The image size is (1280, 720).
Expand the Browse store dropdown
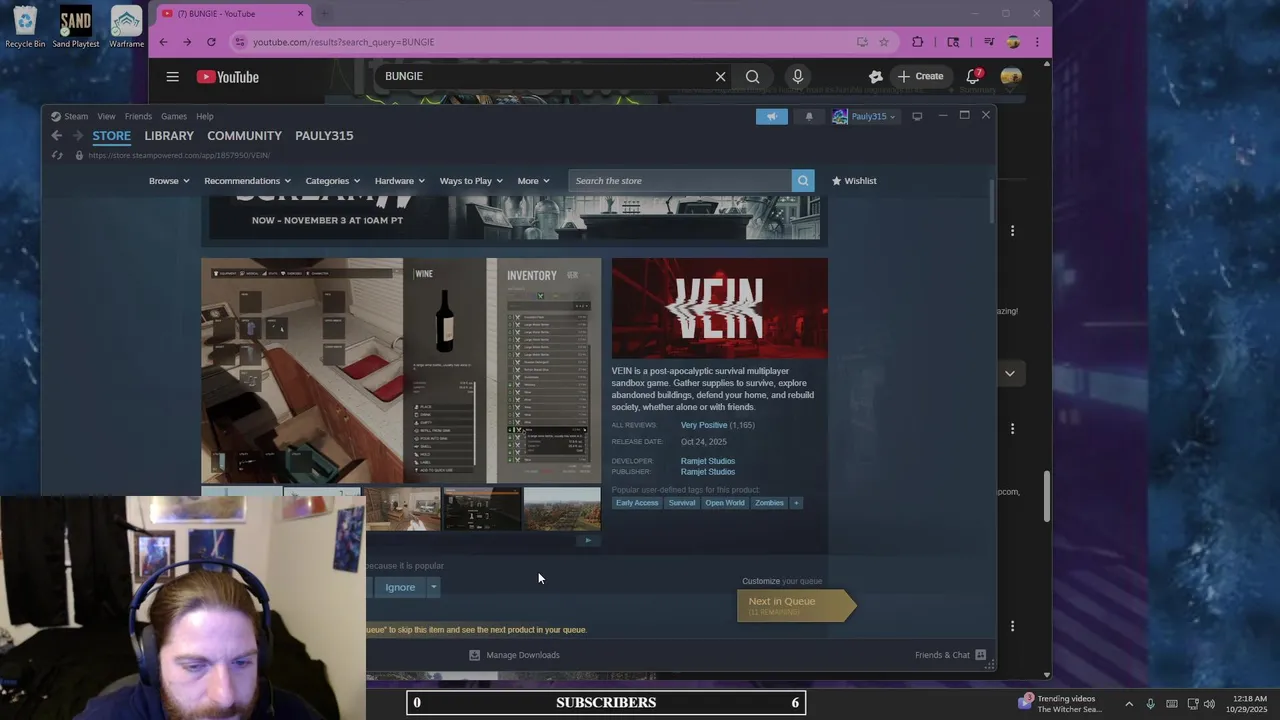click(169, 181)
